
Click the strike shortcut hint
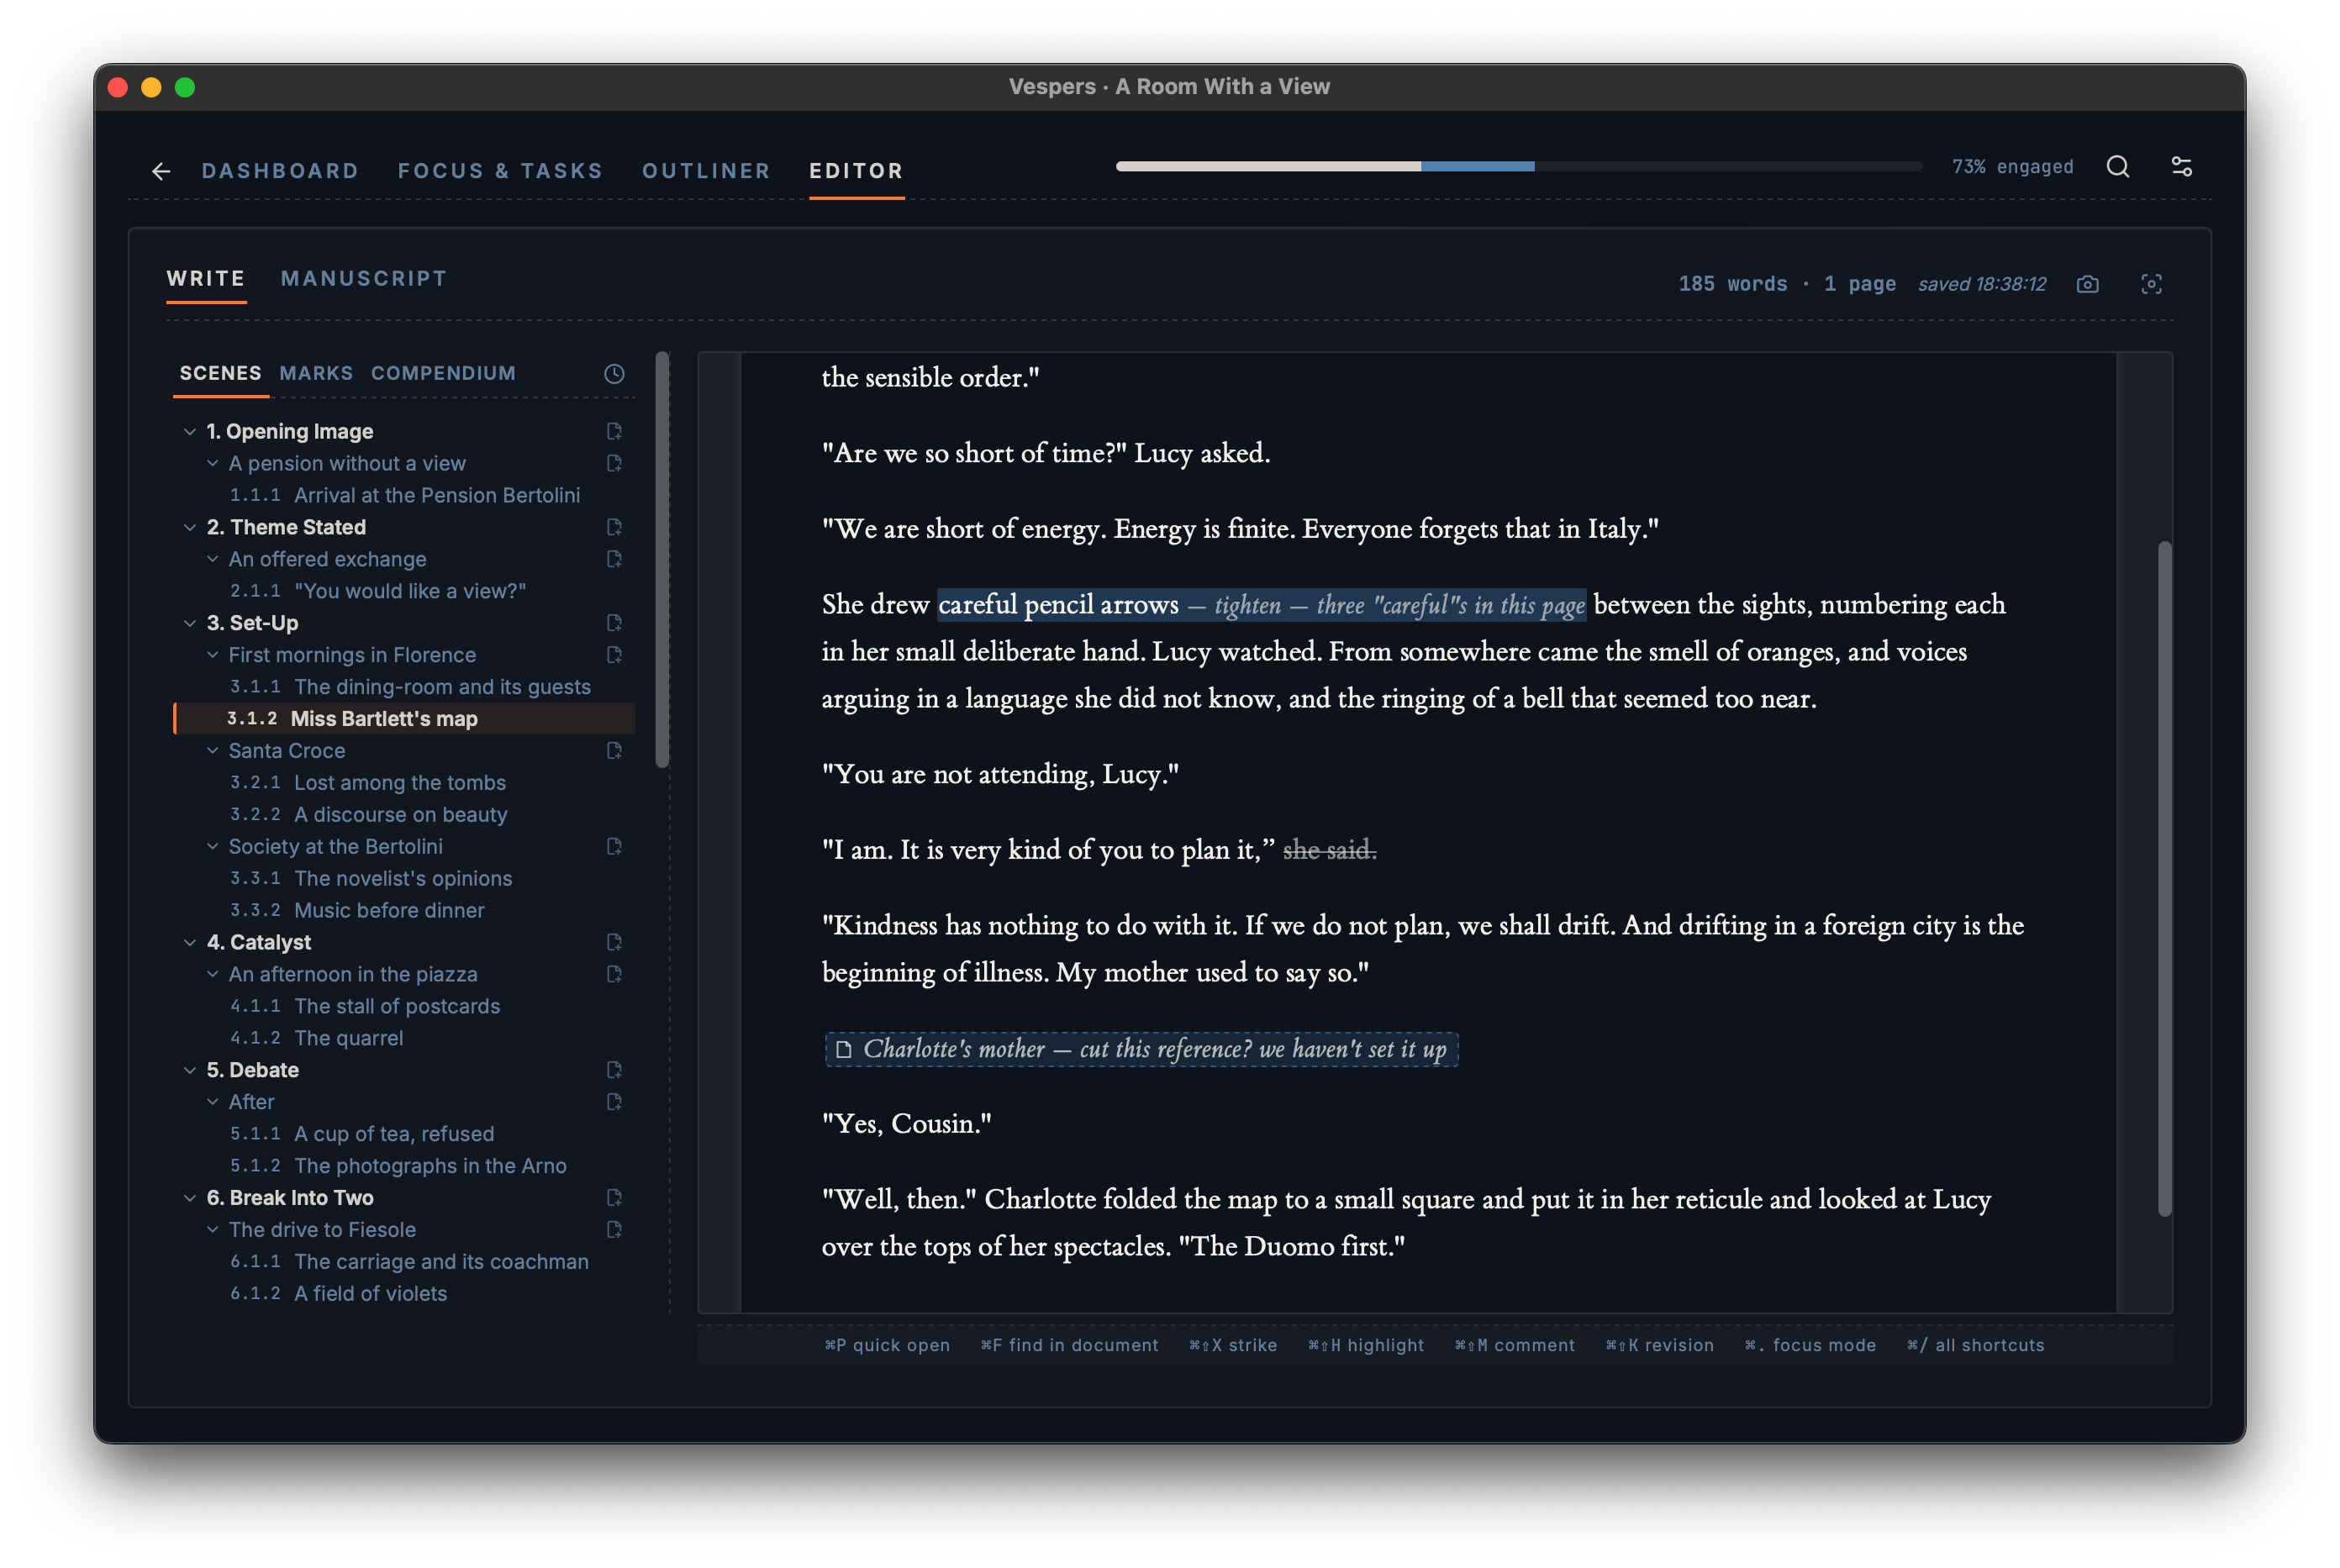[x=1233, y=1345]
